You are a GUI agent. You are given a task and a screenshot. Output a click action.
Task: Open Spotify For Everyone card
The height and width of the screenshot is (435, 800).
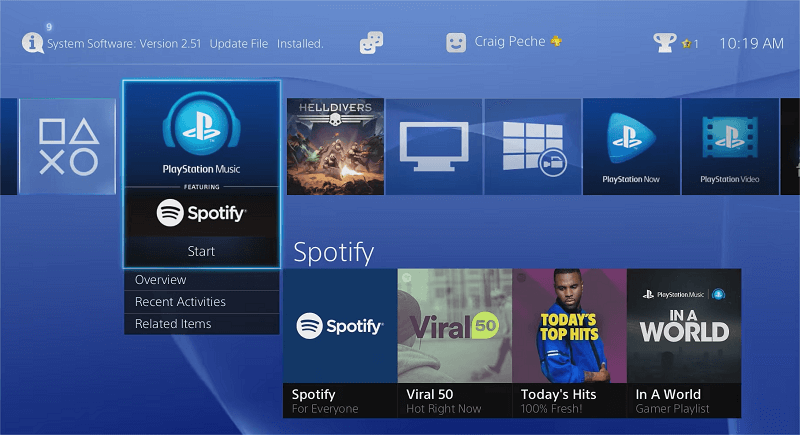[340, 343]
